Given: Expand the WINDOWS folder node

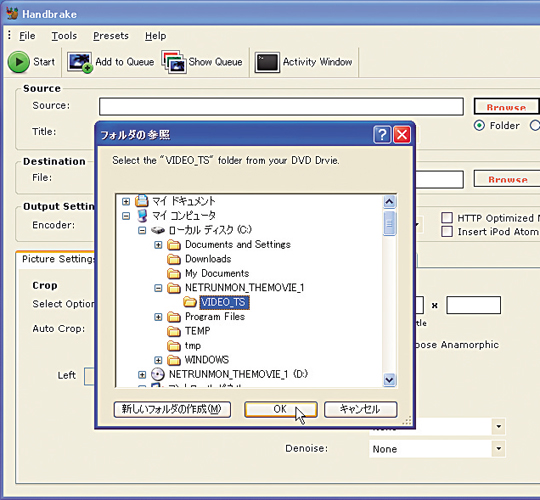Looking at the screenshot, I should coord(158,360).
